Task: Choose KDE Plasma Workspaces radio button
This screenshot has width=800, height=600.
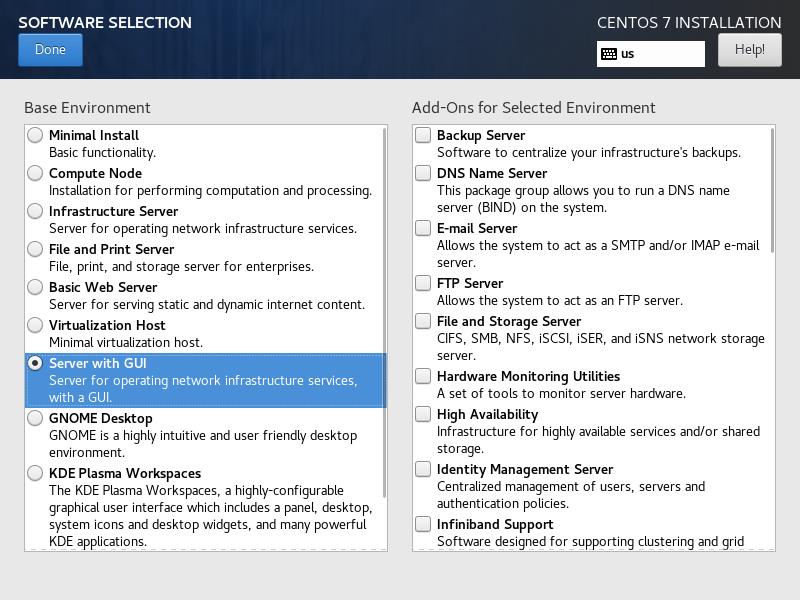Action: click(36, 473)
